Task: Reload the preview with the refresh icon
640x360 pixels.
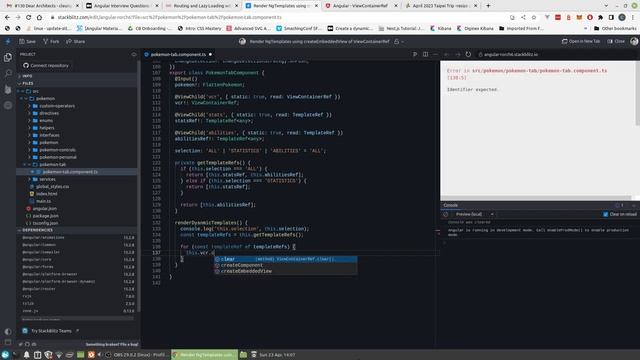Action: (x=468, y=54)
